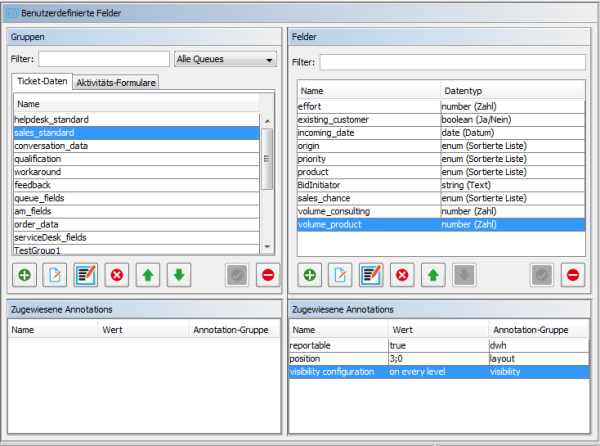The height and width of the screenshot is (446, 600).
Task: Select the helpdesk_standard group row
Action: (x=136, y=119)
